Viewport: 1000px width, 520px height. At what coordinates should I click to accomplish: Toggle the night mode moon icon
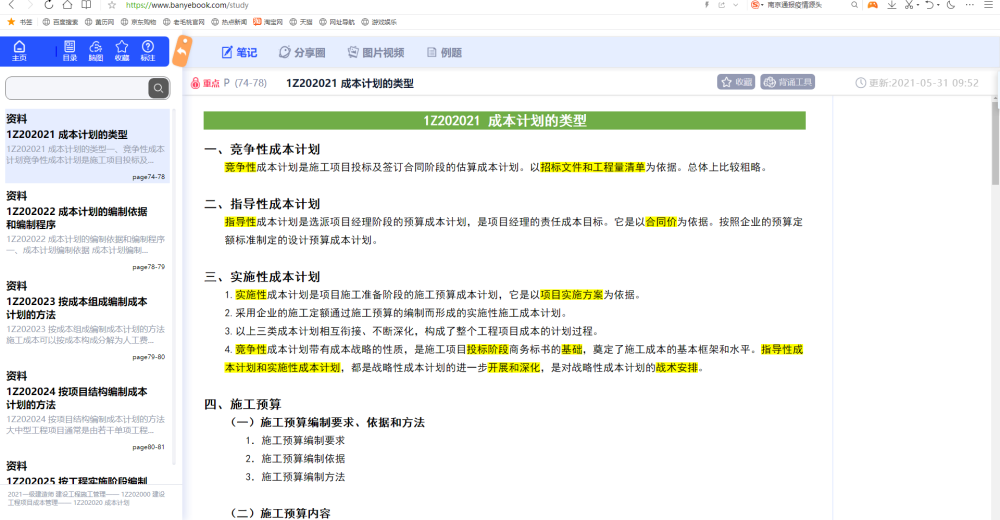click(x=951, y=4)
